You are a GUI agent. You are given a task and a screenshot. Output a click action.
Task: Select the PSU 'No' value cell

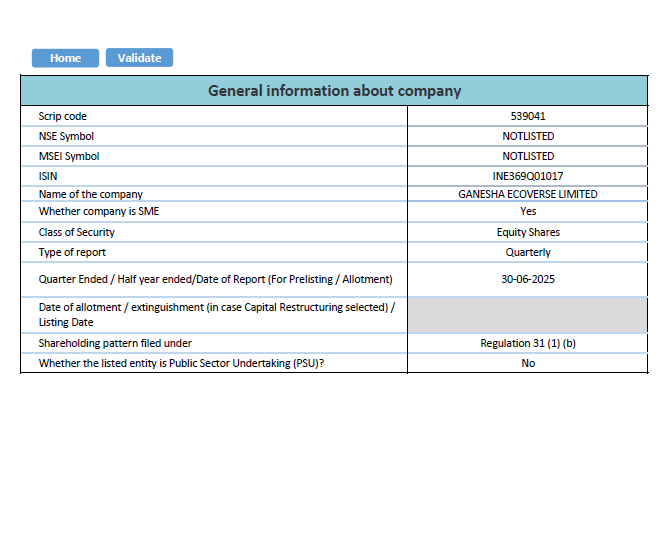click(x=527, y=363)
